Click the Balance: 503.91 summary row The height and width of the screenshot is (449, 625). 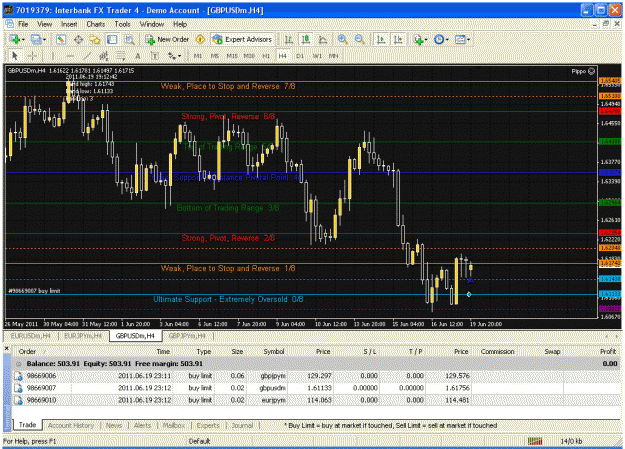coord(316,364)
